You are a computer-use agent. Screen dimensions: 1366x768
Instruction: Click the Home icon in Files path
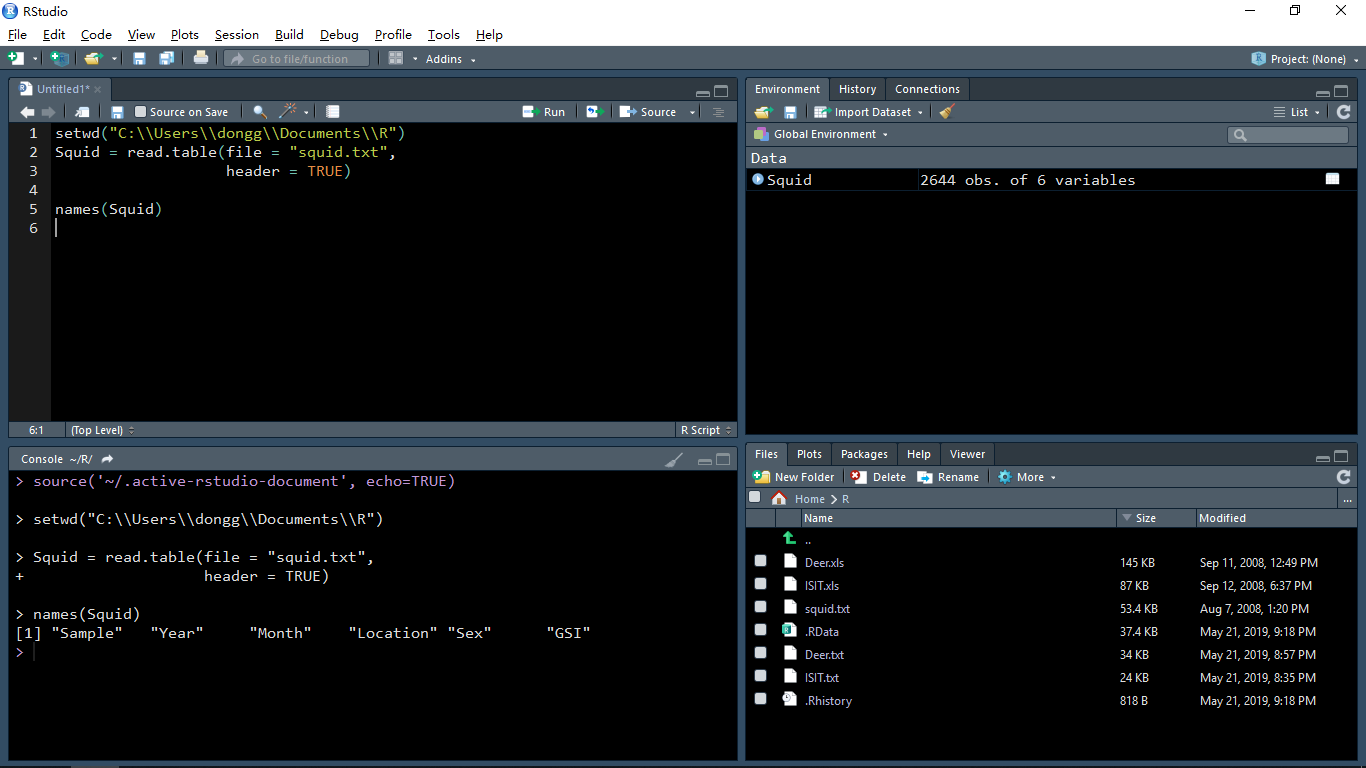coord(779,498)
